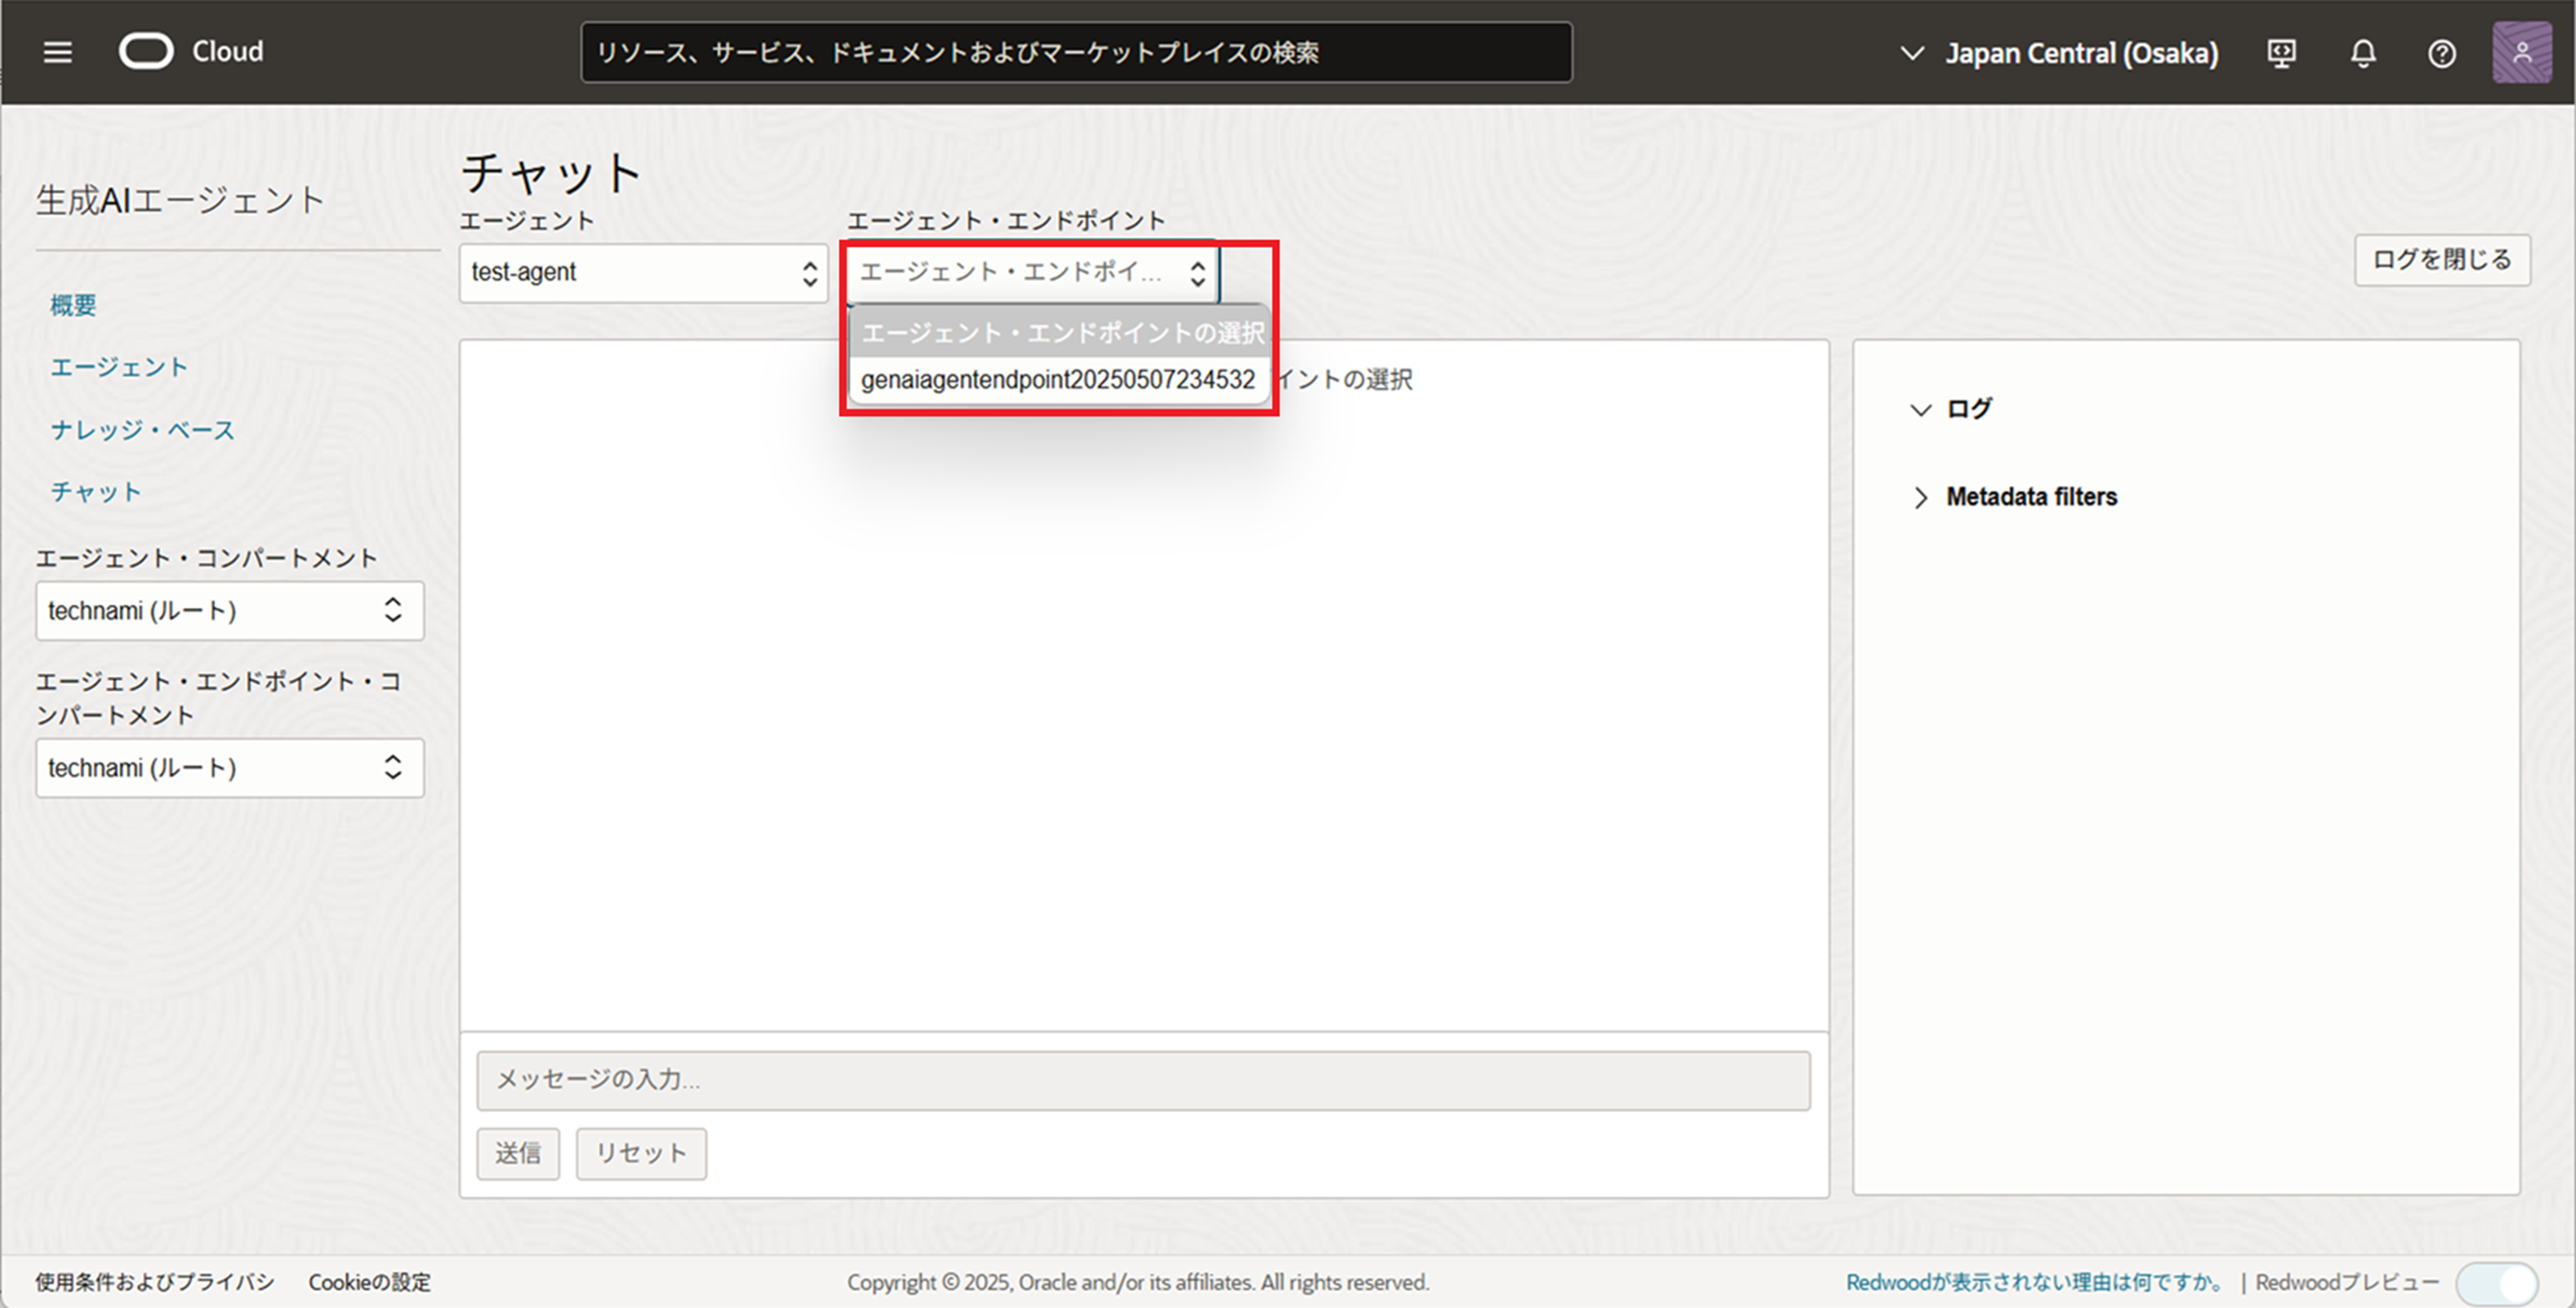
Task: Open 使用条件およびプライバシ footer link
Action: coord(155,1282)
